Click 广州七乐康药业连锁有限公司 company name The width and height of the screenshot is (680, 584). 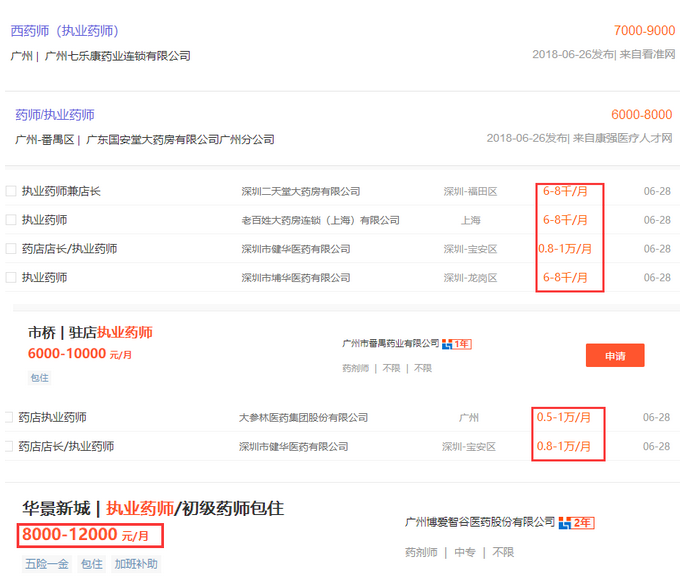tap(118, 56)
